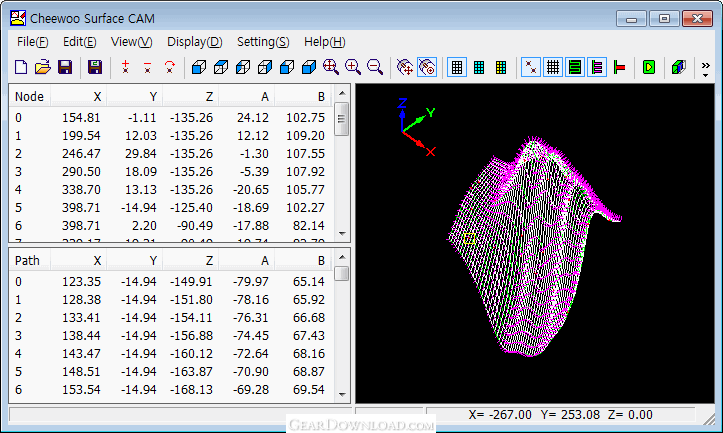Toggle the mouse rotate mode icon
The width and height of the screenshot is (723, 433).
click(x=427, y=67)
